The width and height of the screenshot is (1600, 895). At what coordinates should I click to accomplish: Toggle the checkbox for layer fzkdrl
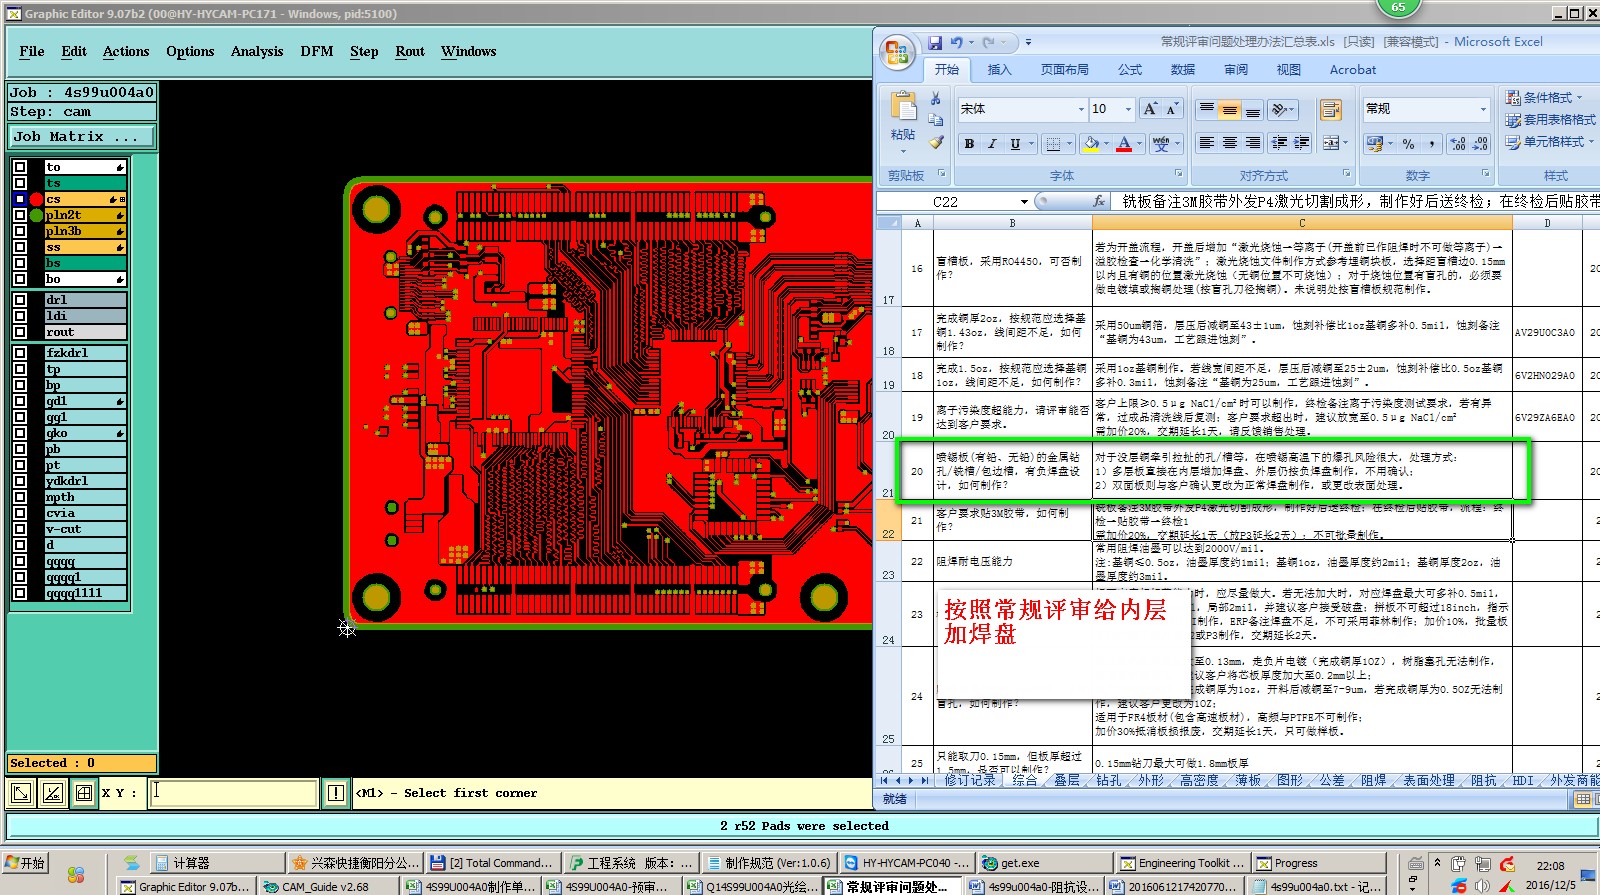click(20, 353)
